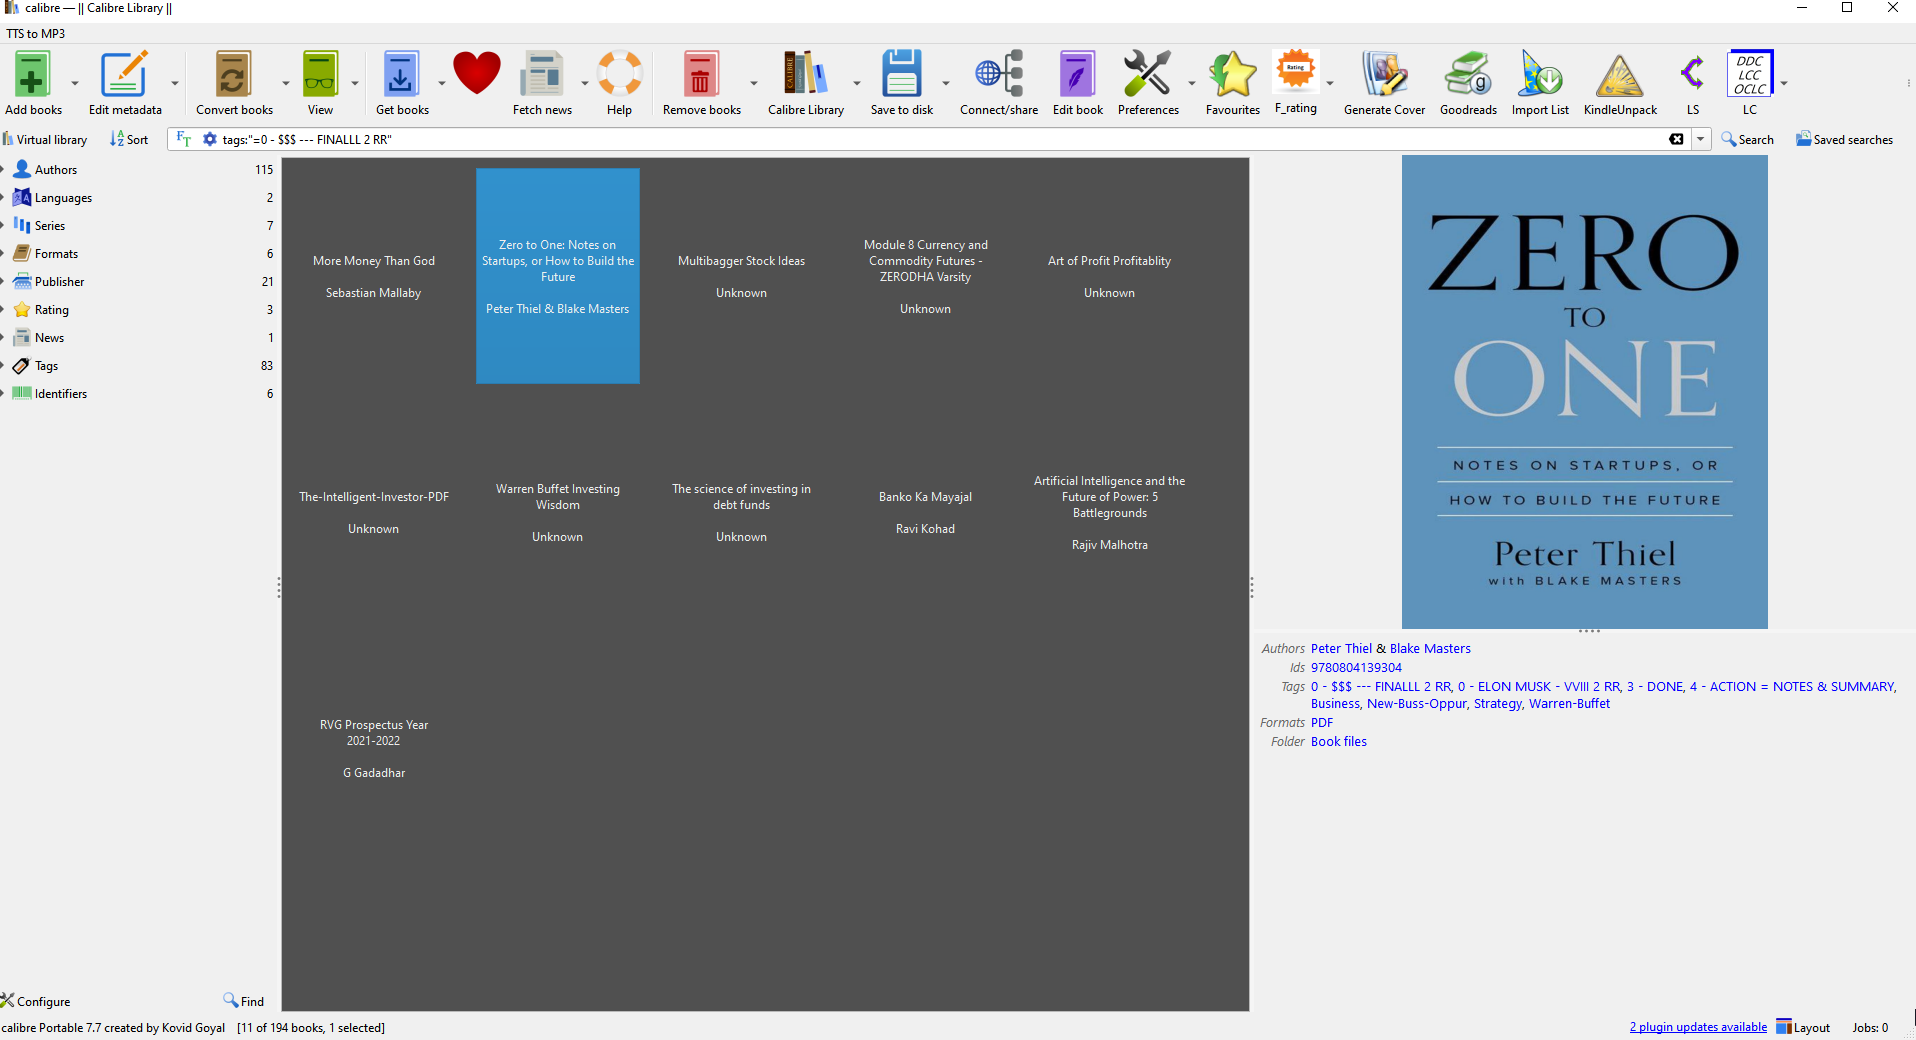Click the Favourites star icon

coord(1233,74)
